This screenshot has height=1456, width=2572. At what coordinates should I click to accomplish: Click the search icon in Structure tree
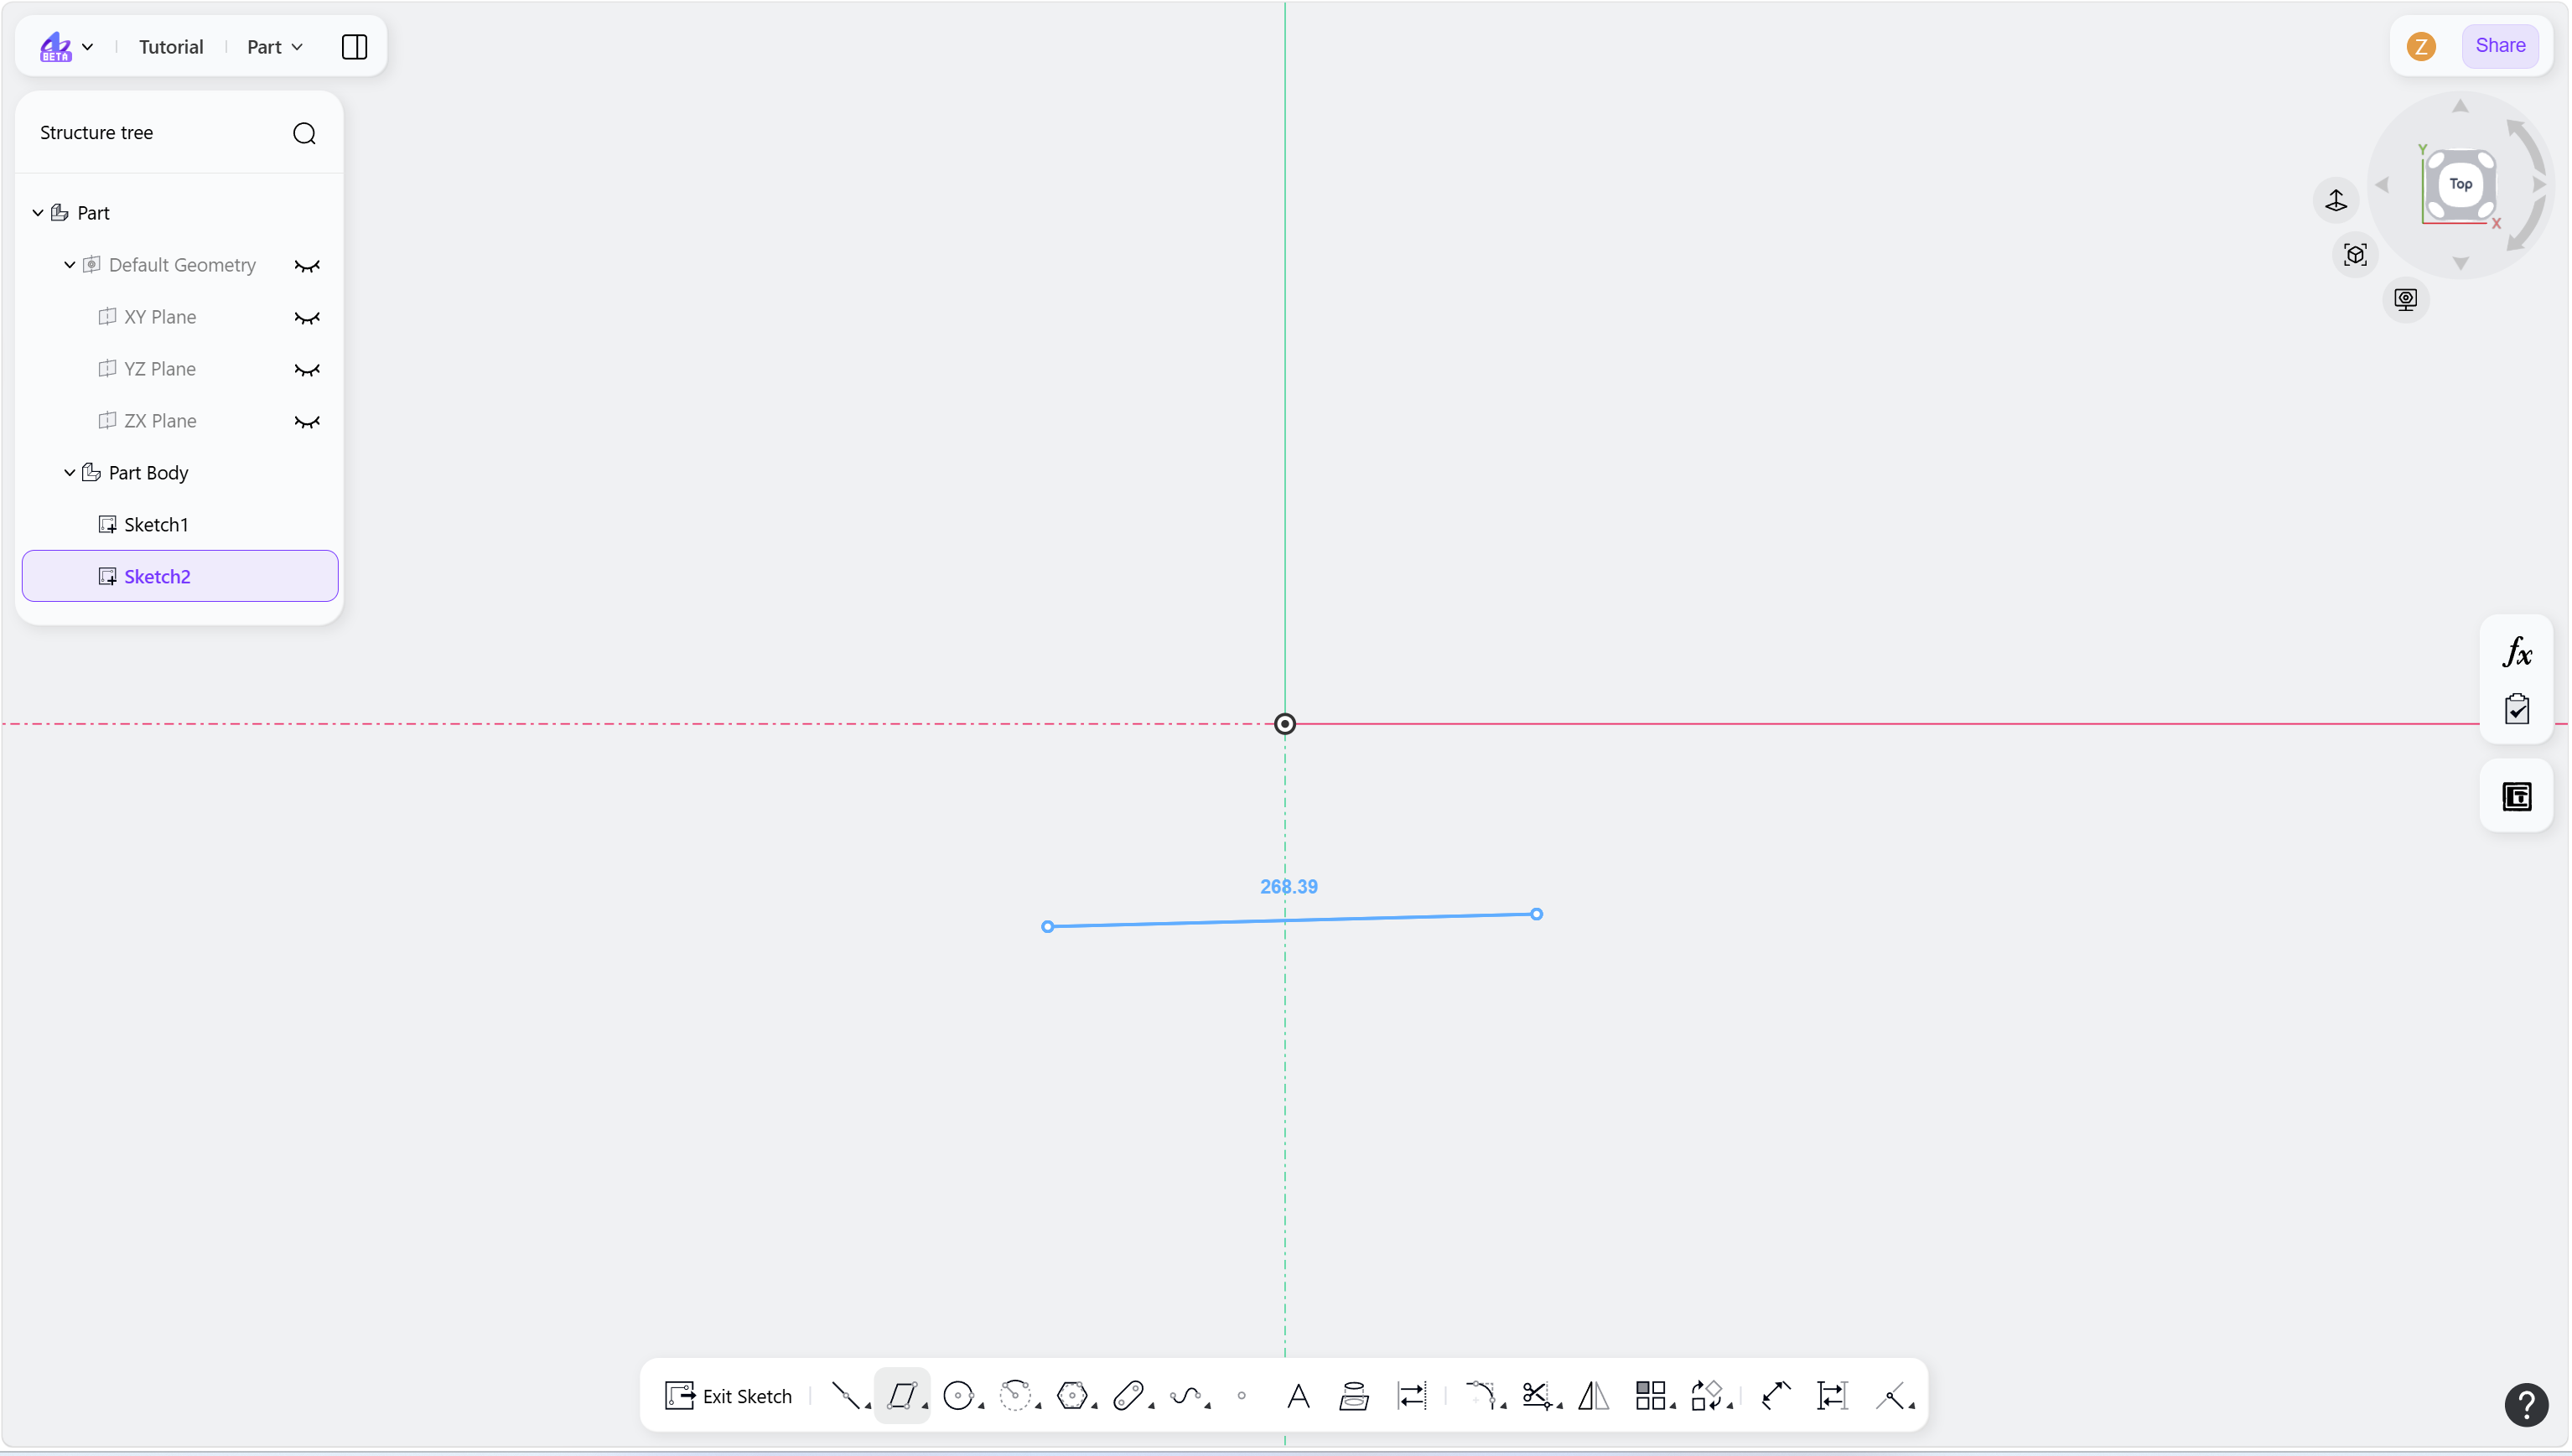[x=304, y=133]
